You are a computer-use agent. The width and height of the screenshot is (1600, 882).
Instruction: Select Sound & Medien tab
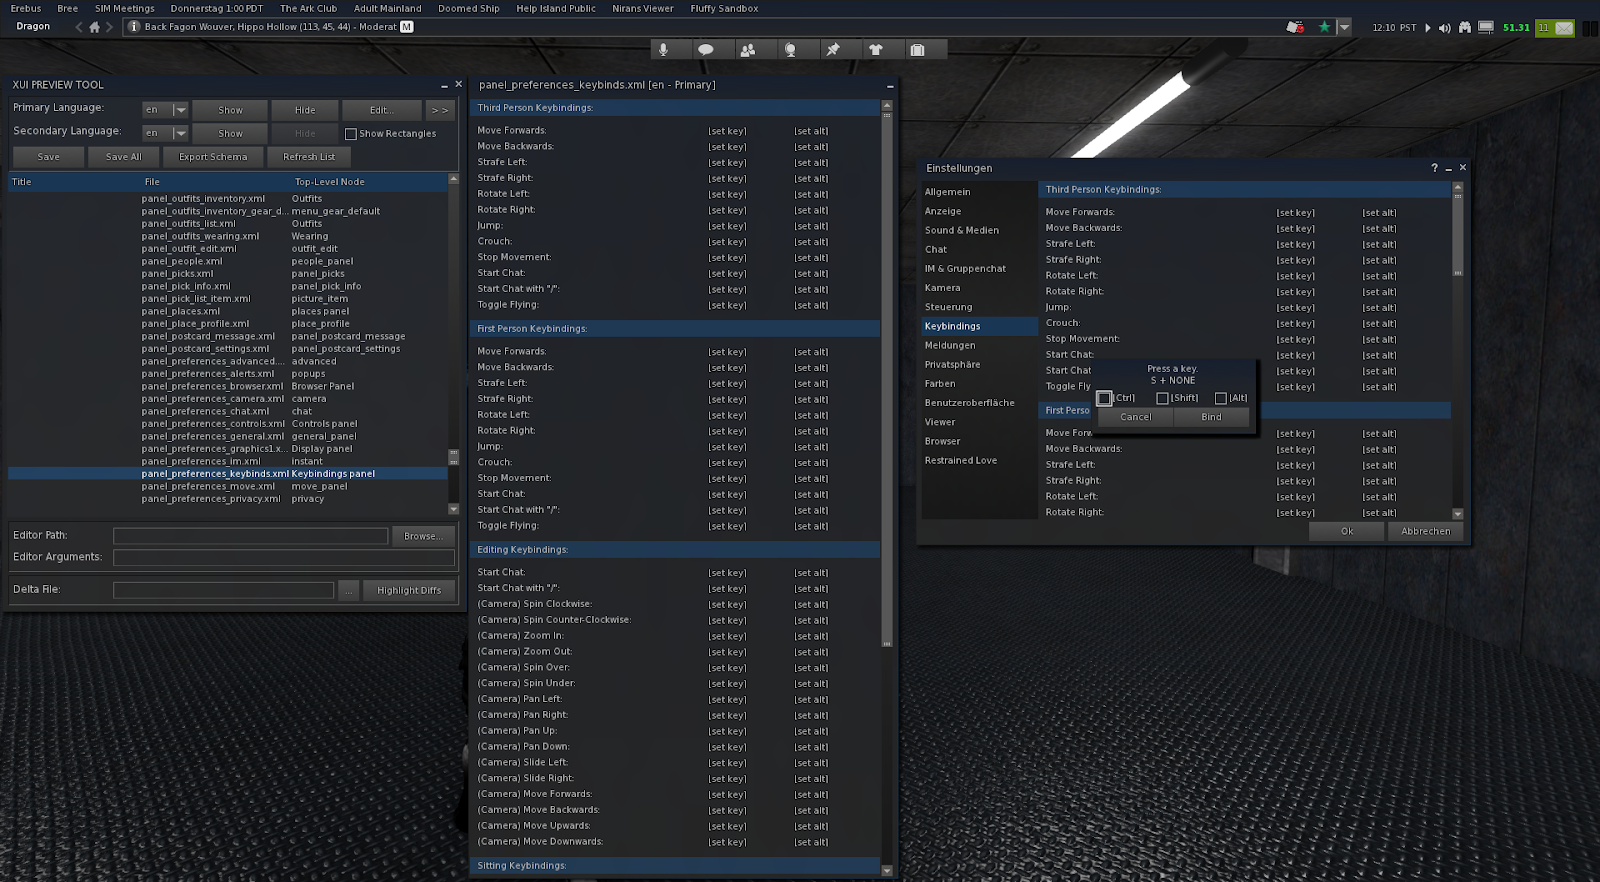tap(979, 230)
